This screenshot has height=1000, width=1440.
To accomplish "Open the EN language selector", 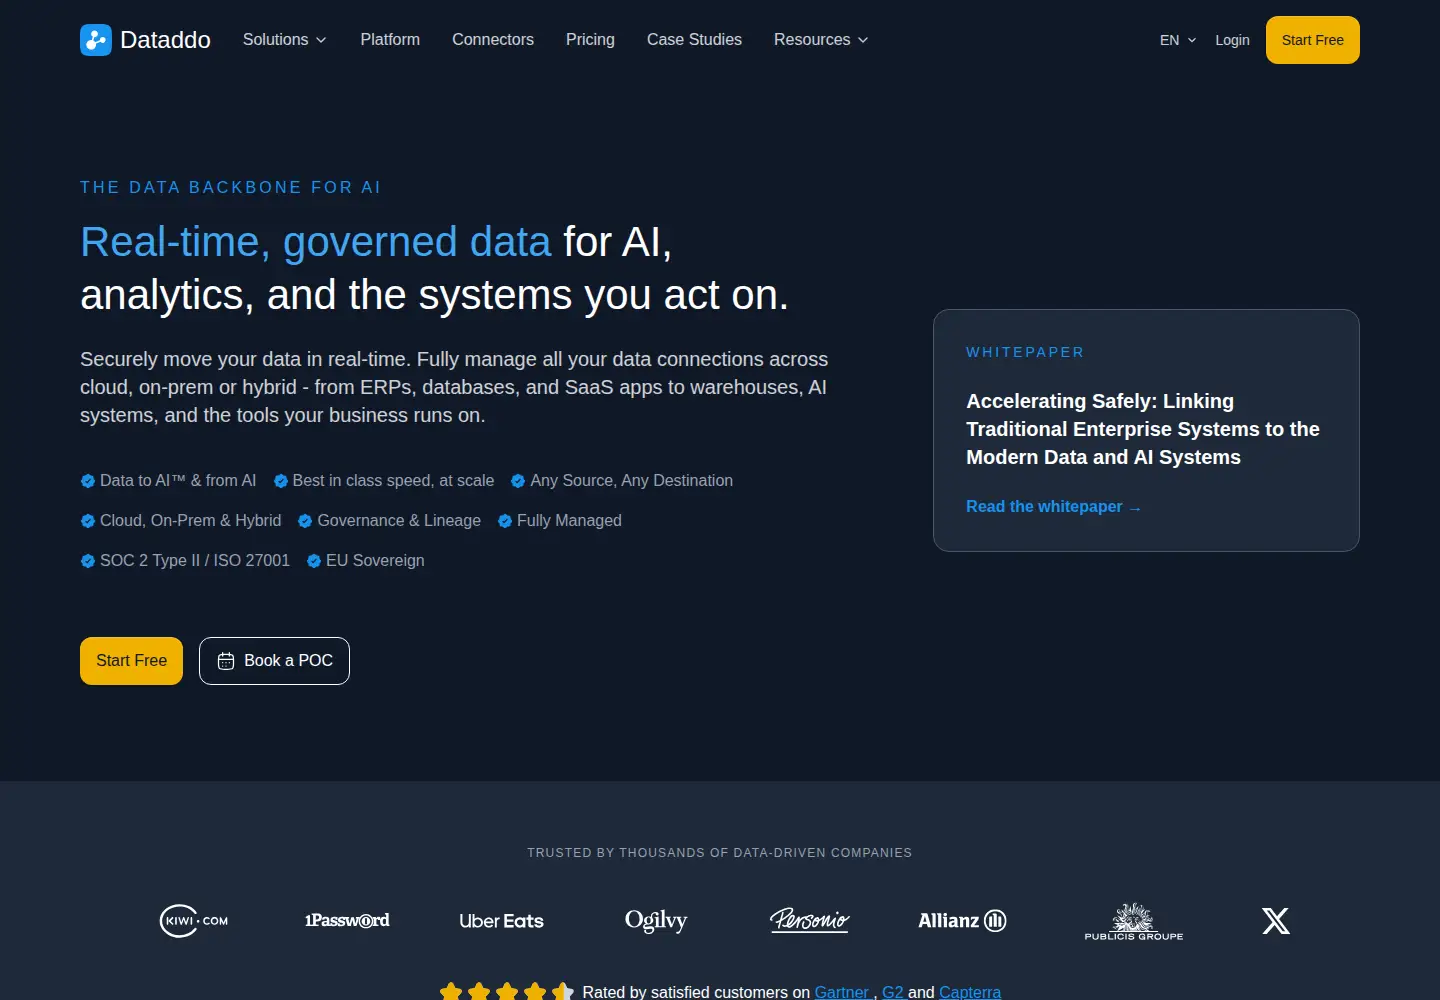I will click(x=1178, y=40).
